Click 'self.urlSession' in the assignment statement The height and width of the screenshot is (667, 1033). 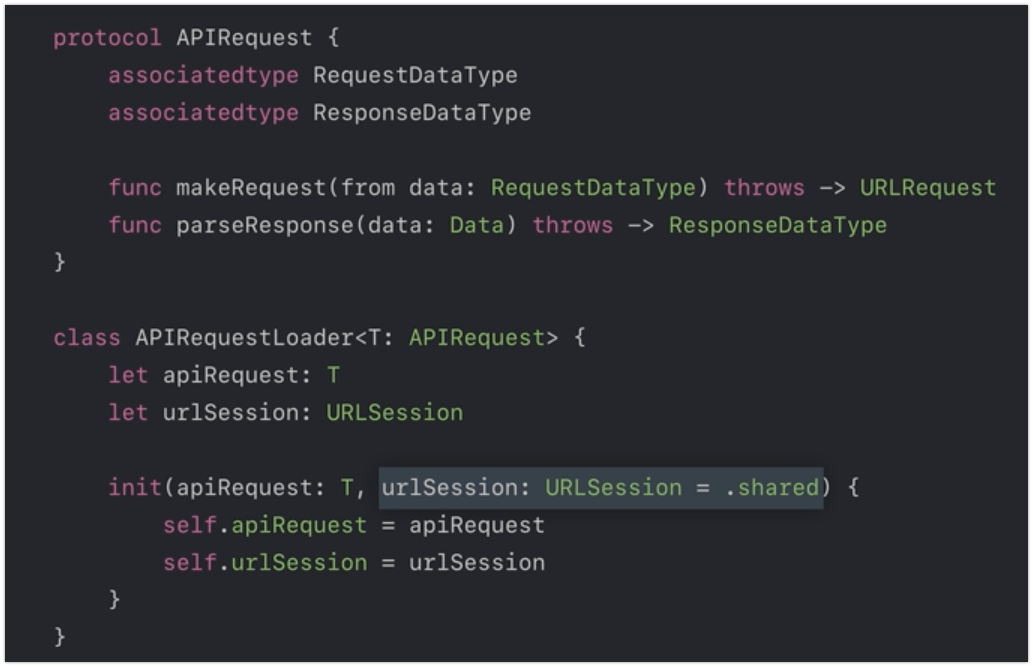tap(265, 563)
